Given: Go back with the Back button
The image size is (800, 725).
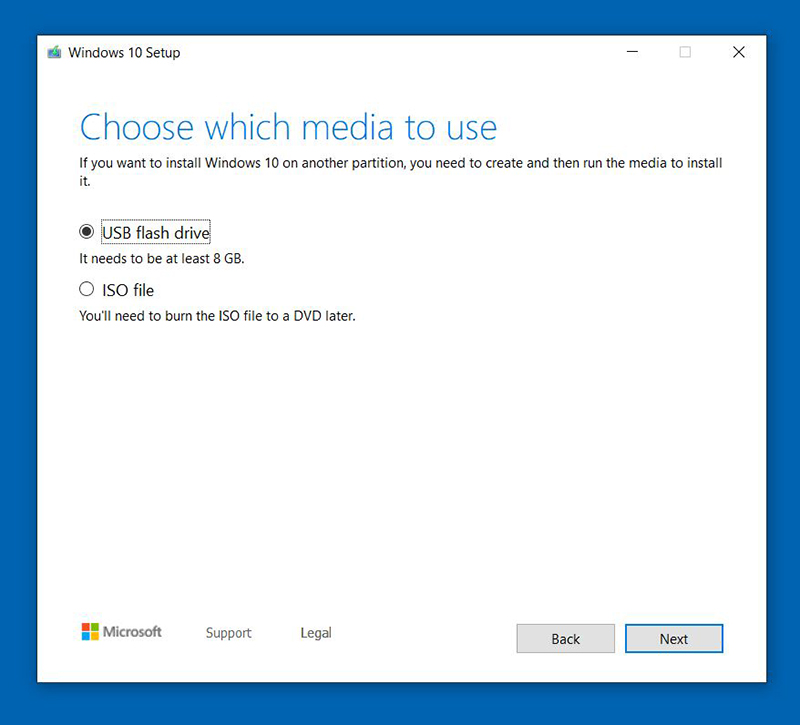Looking at the screenshot, I should click(565, 639).
